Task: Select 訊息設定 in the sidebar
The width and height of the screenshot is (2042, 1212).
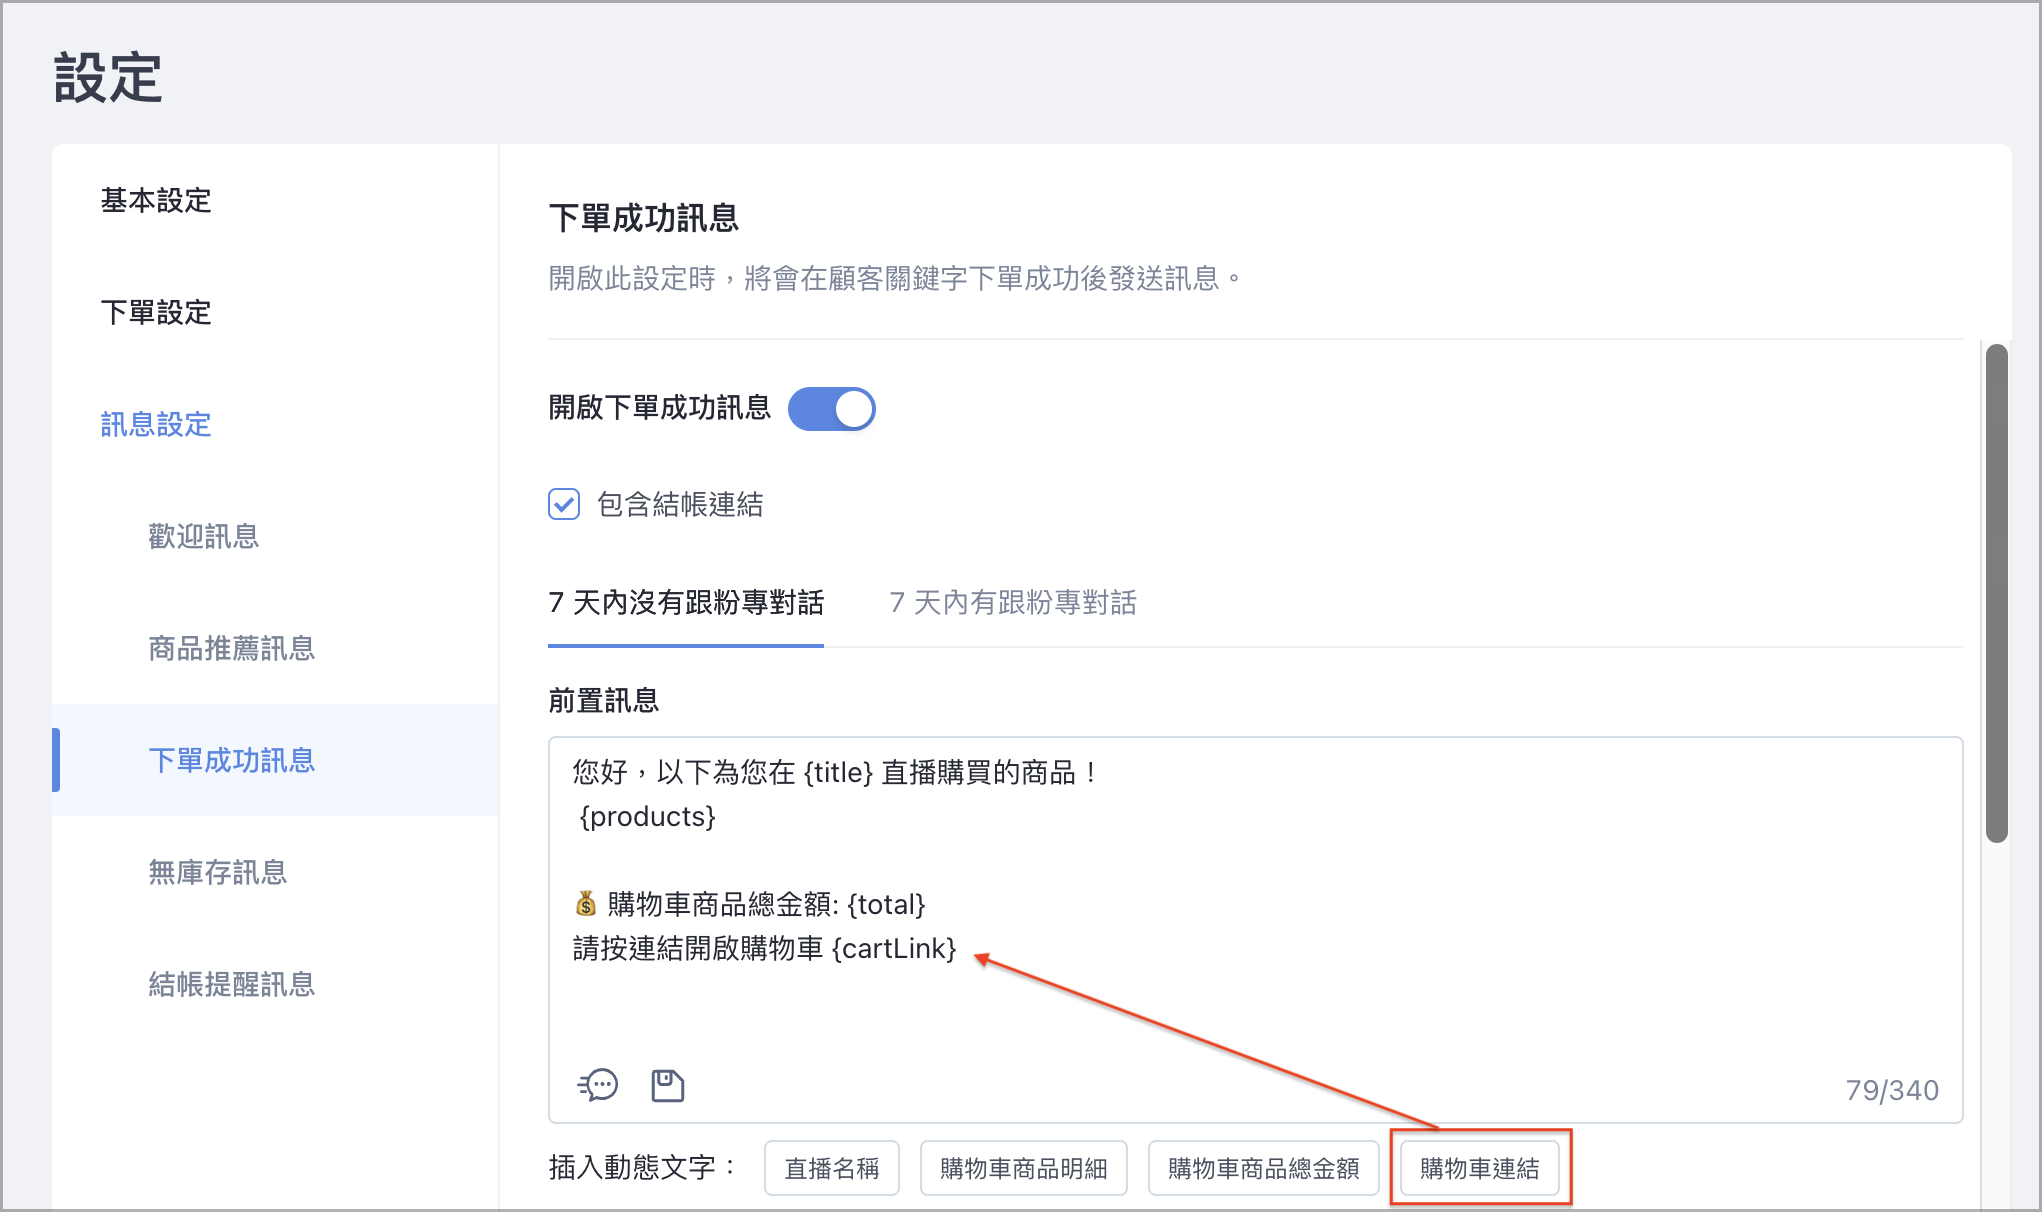Action: click(x=156, y=425)
